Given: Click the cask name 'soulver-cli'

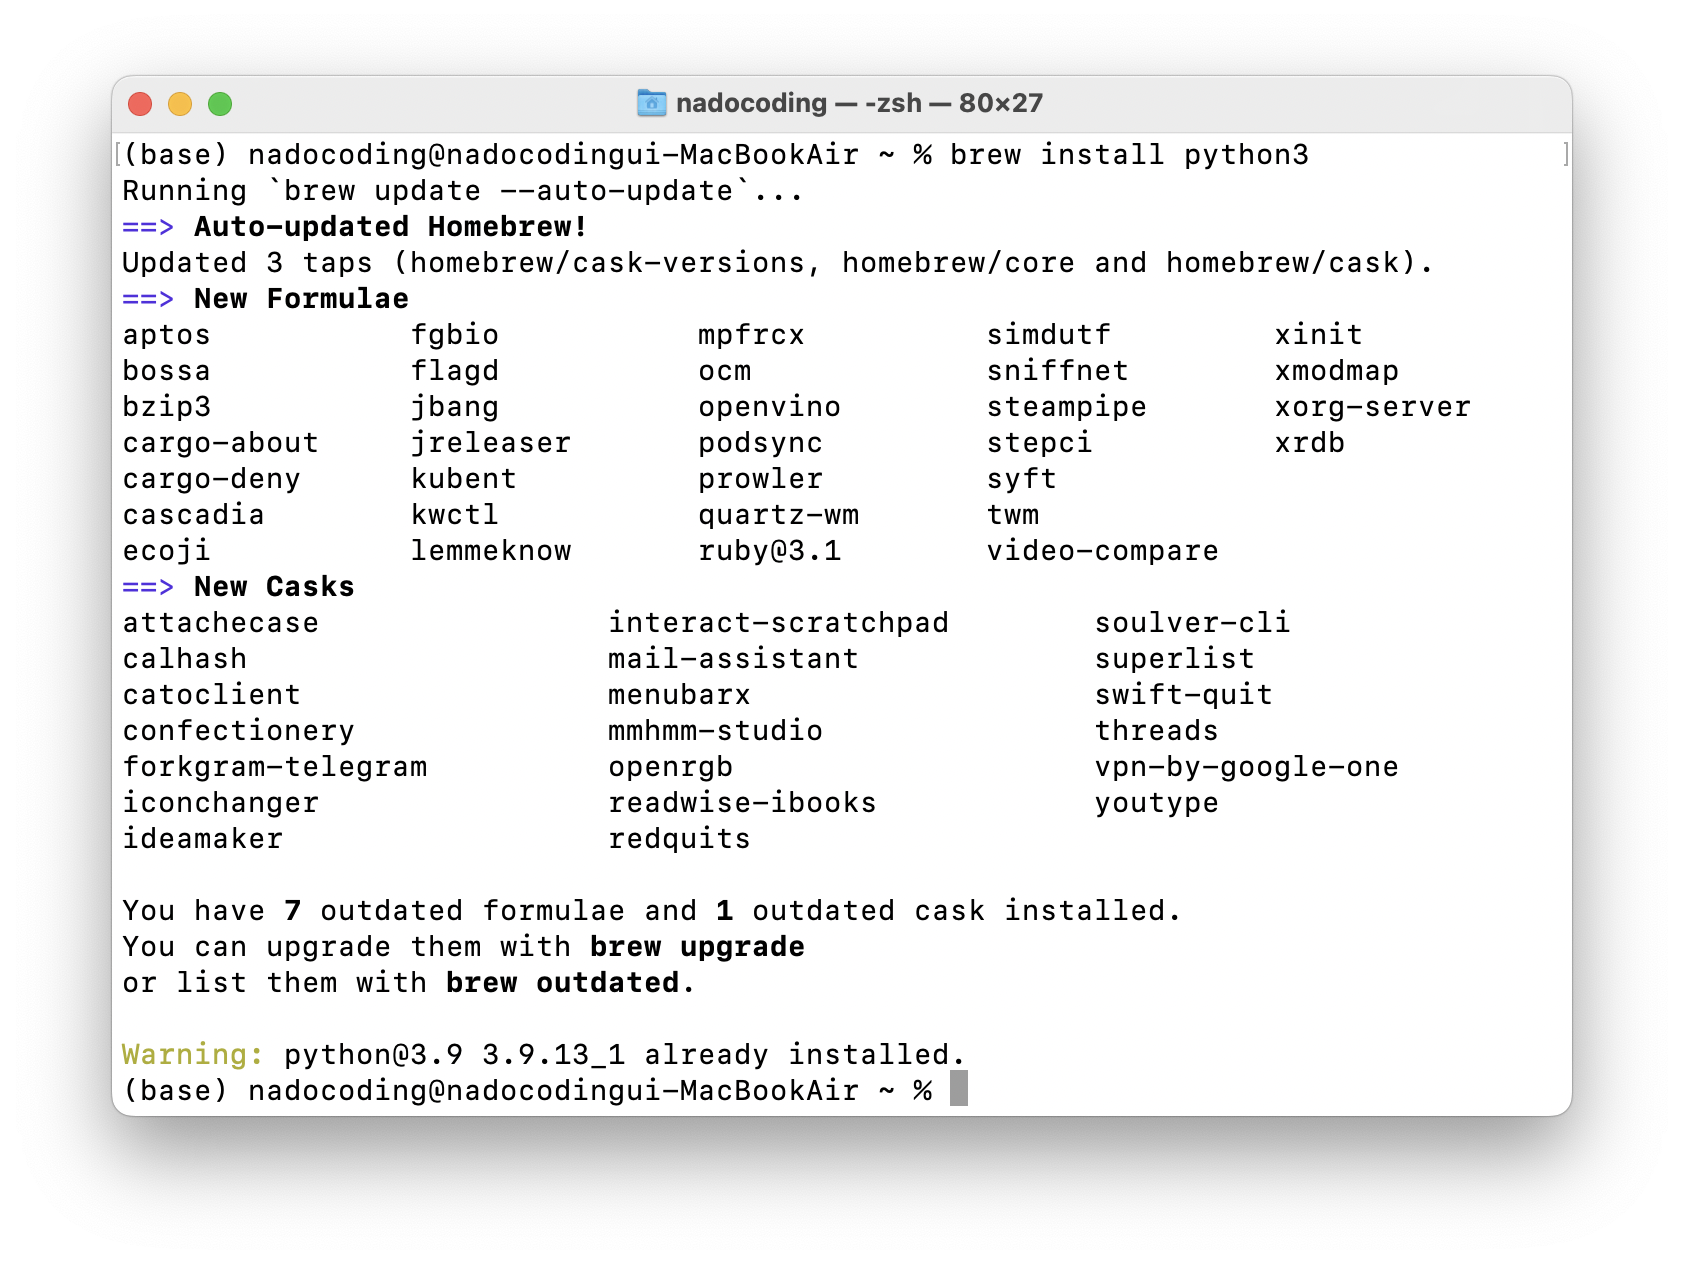Looking at the screenshot, I should click(x=1192, y=623).
